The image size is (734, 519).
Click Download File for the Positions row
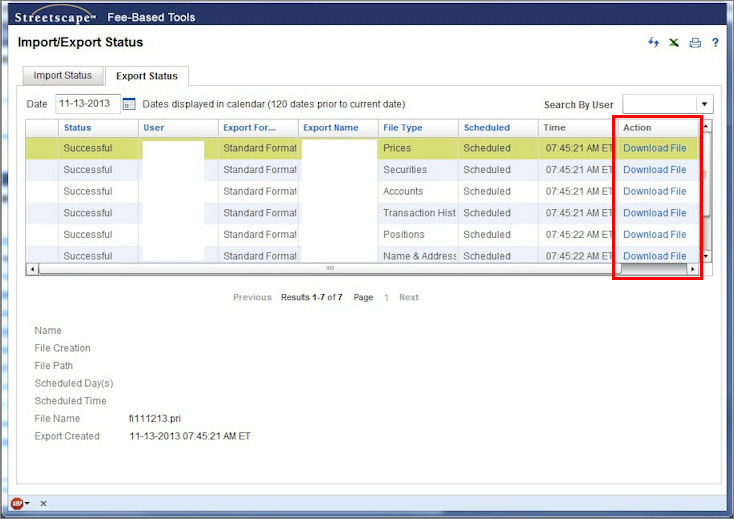tap(654, 235)
